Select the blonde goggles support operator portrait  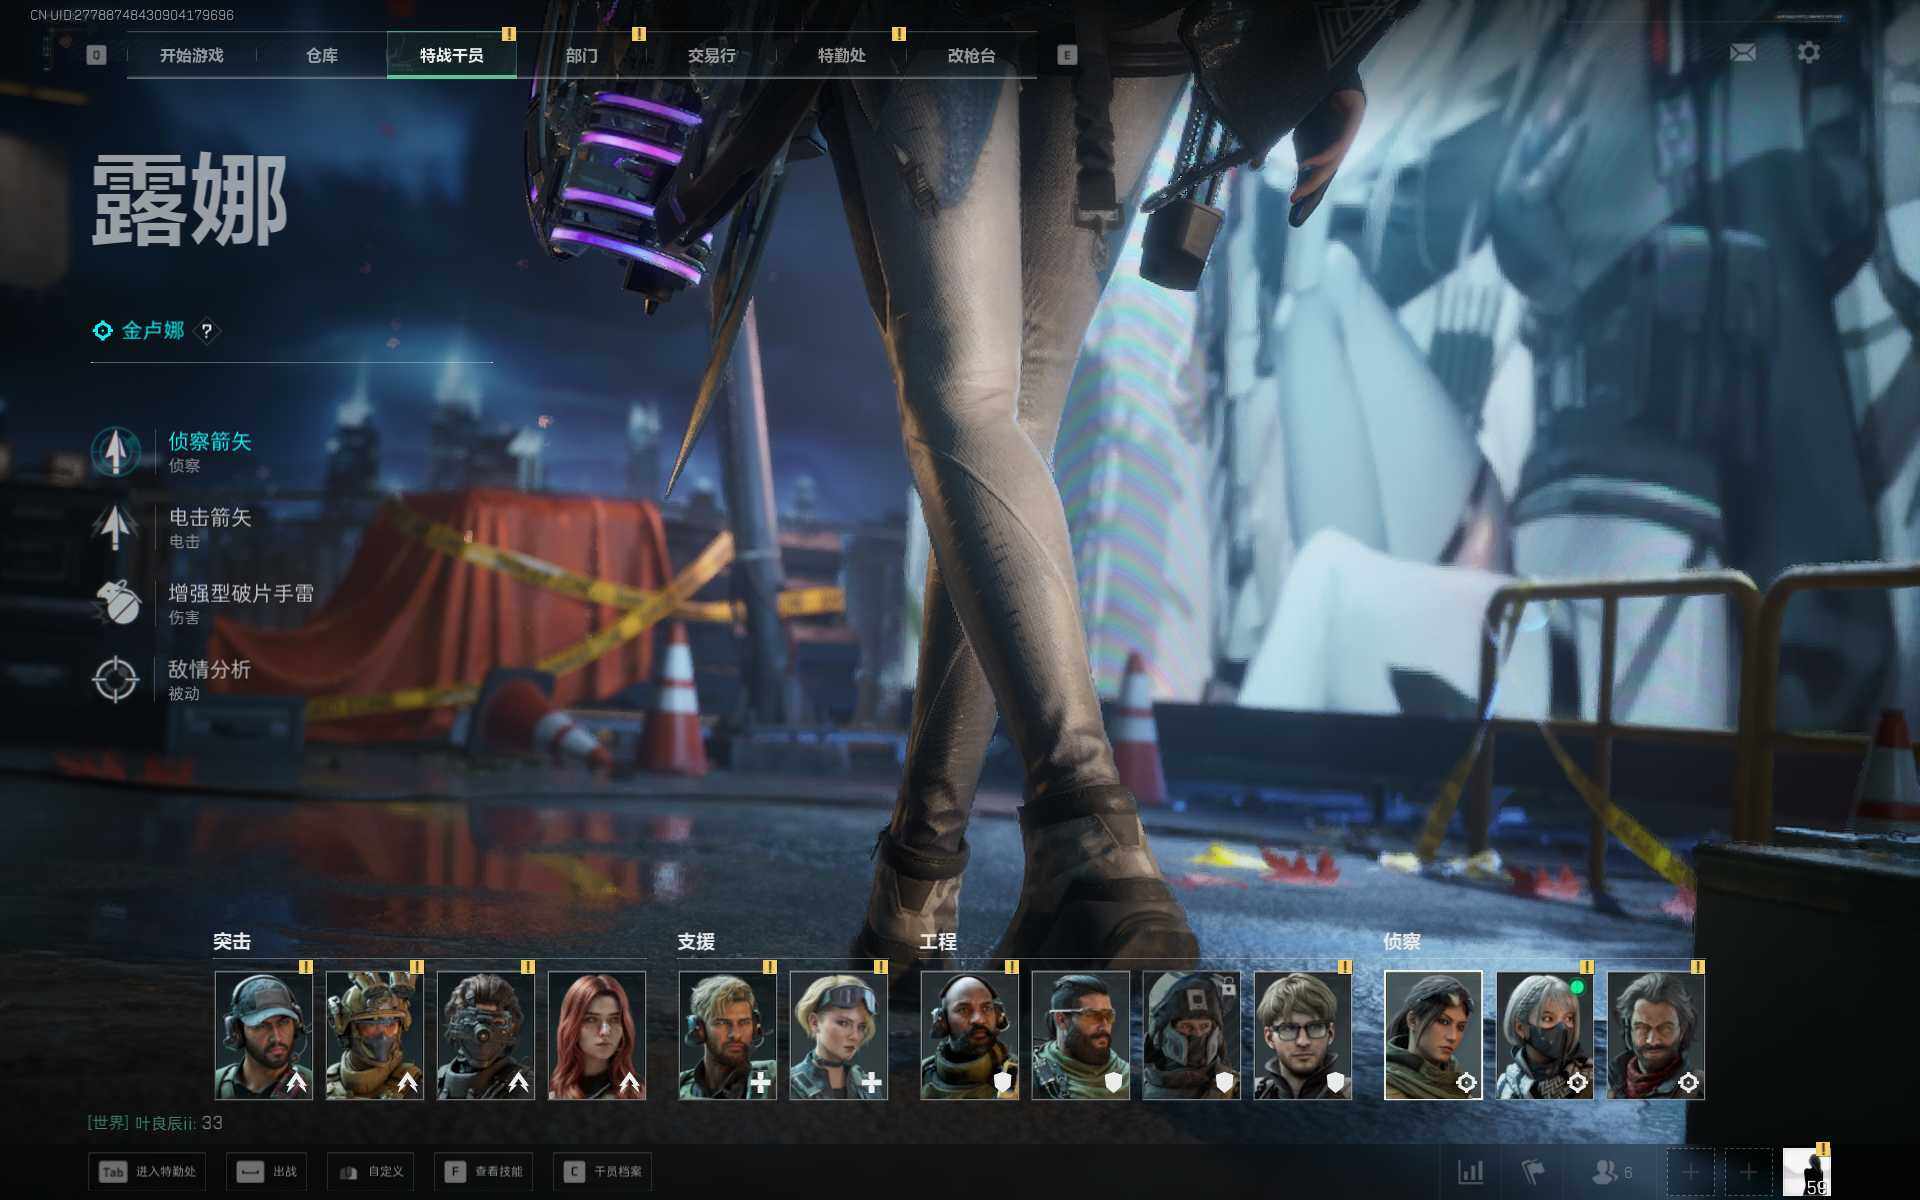[838, 1035]
